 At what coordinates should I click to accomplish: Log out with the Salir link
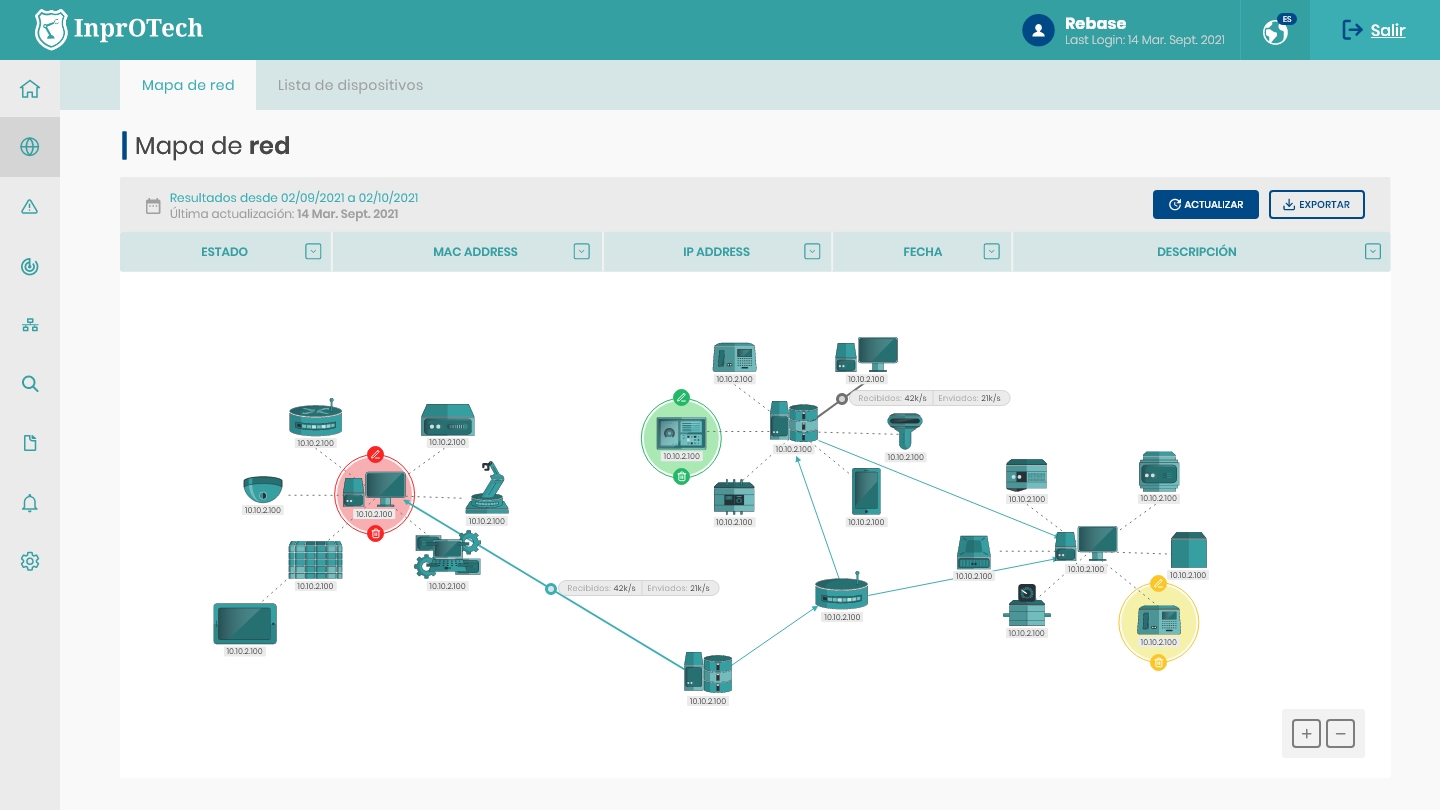click(x=1374, y=30)
